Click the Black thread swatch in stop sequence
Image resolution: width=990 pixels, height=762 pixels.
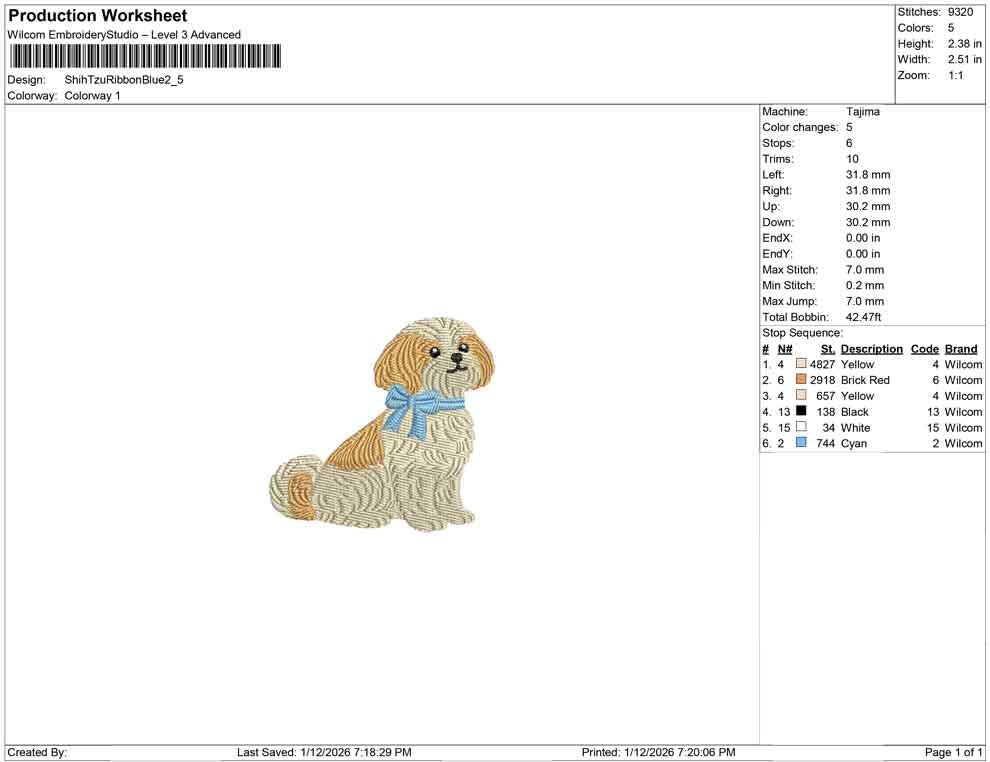pyautogui.click(x=800, y=412)
